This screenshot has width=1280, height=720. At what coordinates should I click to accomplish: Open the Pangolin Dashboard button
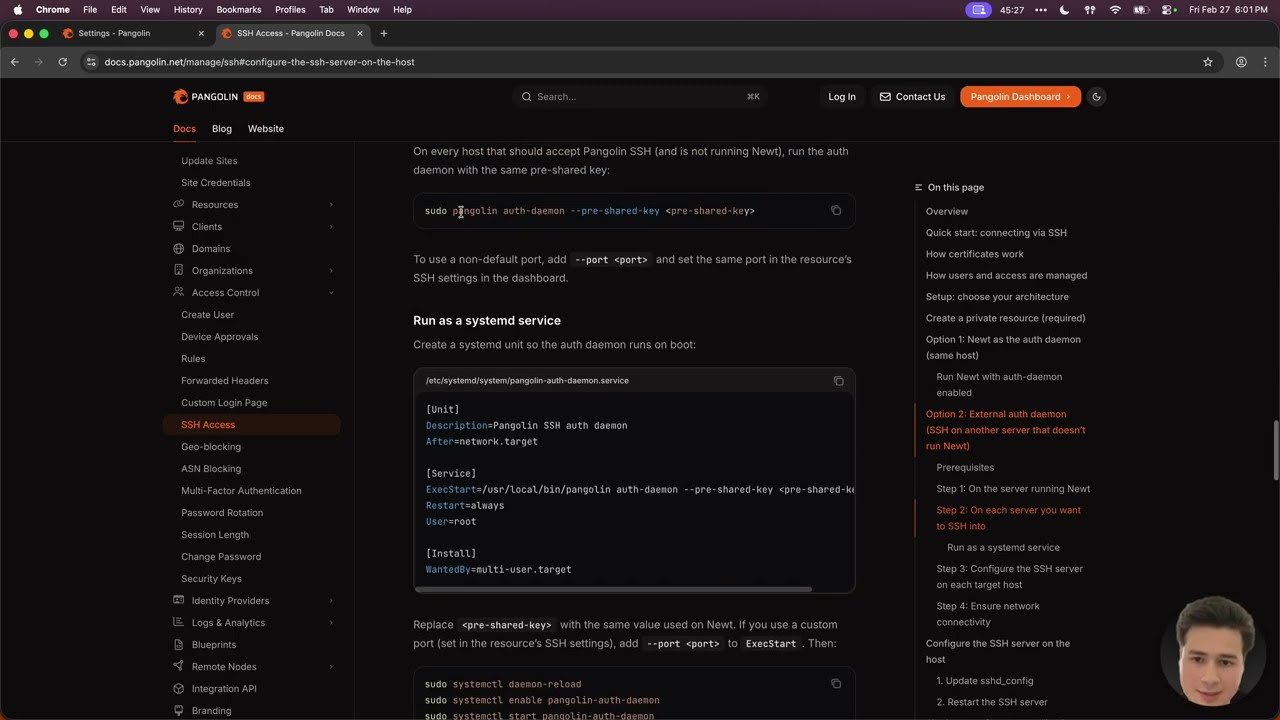(x=1020, y=97)
